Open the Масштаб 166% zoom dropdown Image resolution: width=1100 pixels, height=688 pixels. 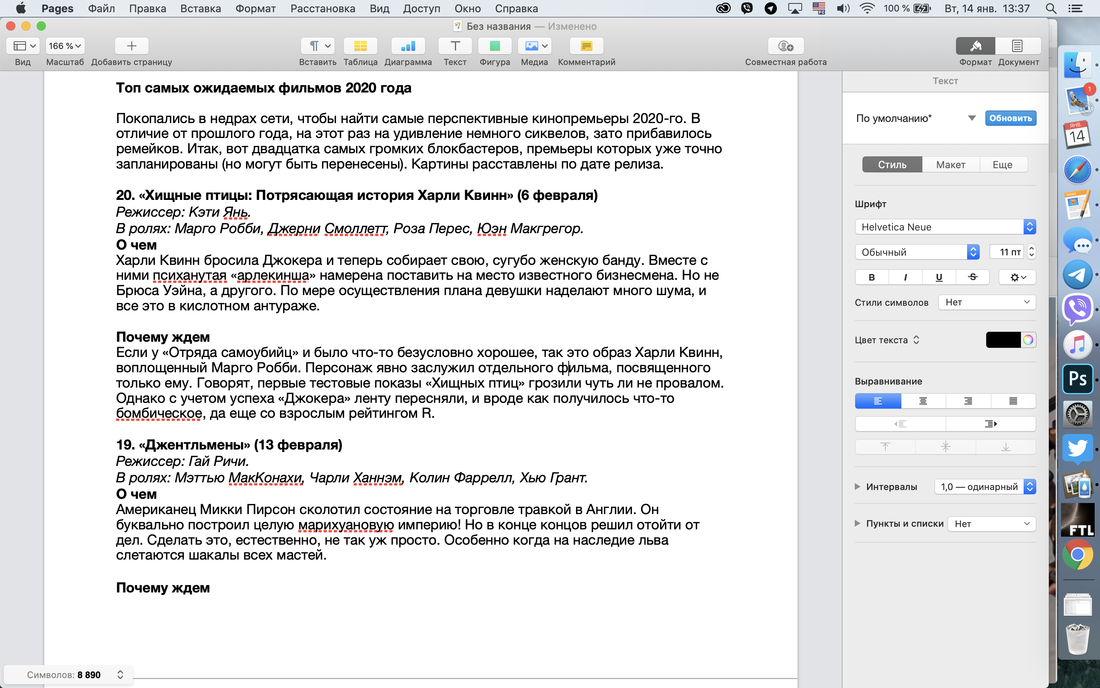pyautogui.click(x=66, y=46)
